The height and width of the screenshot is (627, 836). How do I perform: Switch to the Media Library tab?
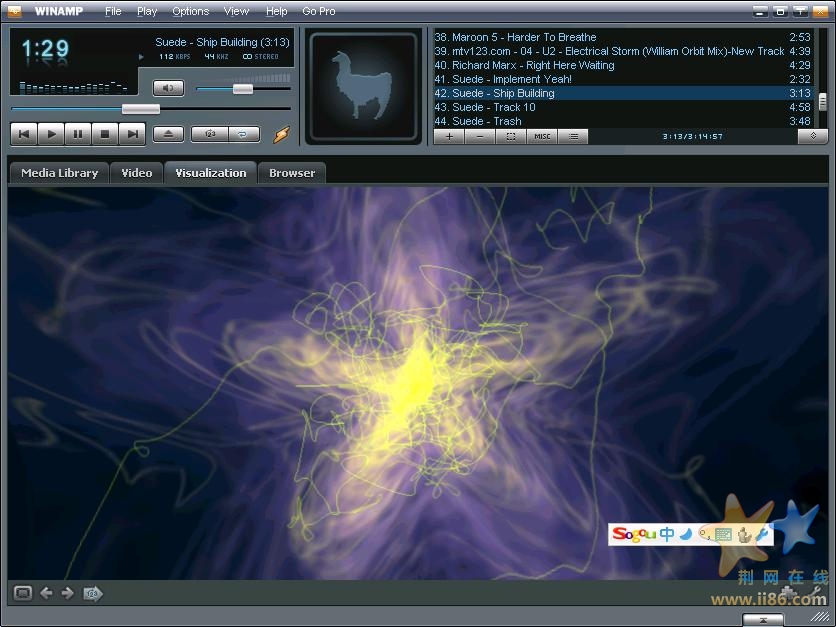point(59,173)
